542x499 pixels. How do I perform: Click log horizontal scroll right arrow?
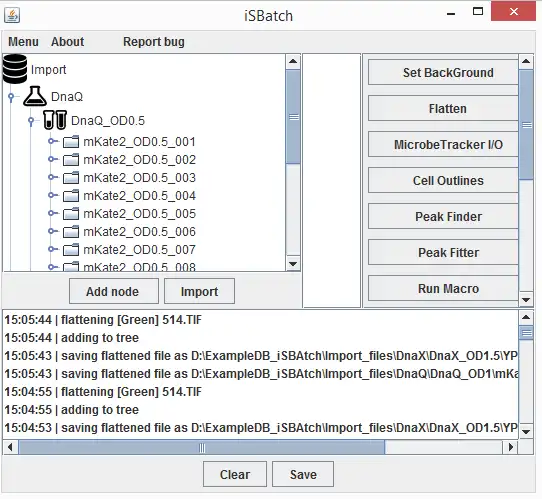511,447
